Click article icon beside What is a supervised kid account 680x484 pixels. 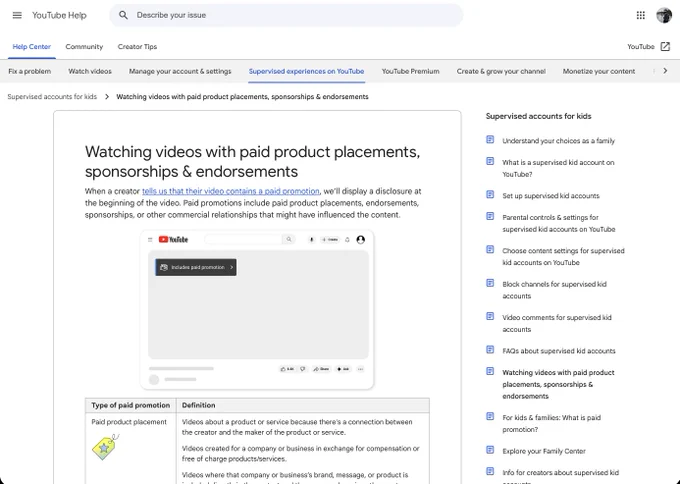[x=490, y=161]
